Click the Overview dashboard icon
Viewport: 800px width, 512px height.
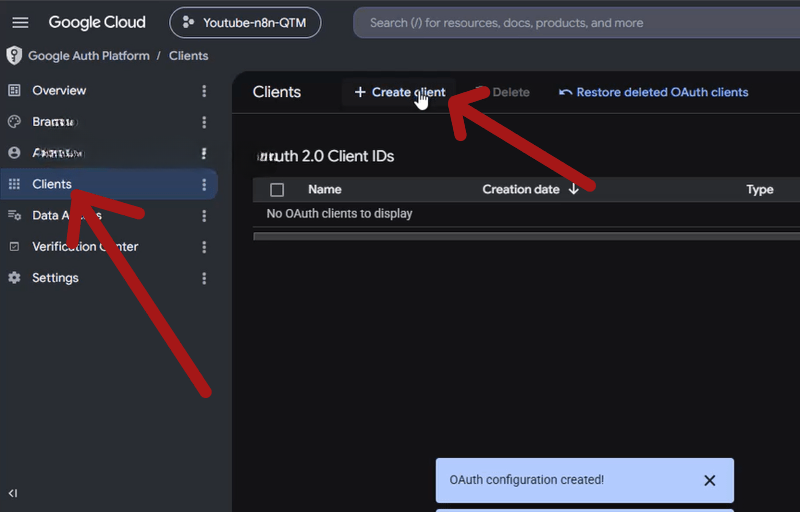[14, 91]
